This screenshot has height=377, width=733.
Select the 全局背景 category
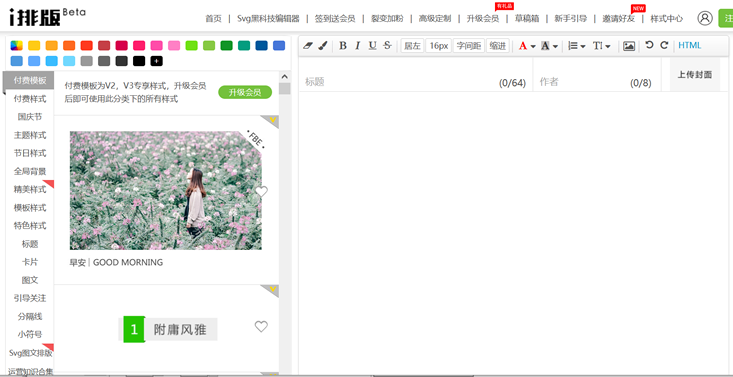(x=30, y=171)
